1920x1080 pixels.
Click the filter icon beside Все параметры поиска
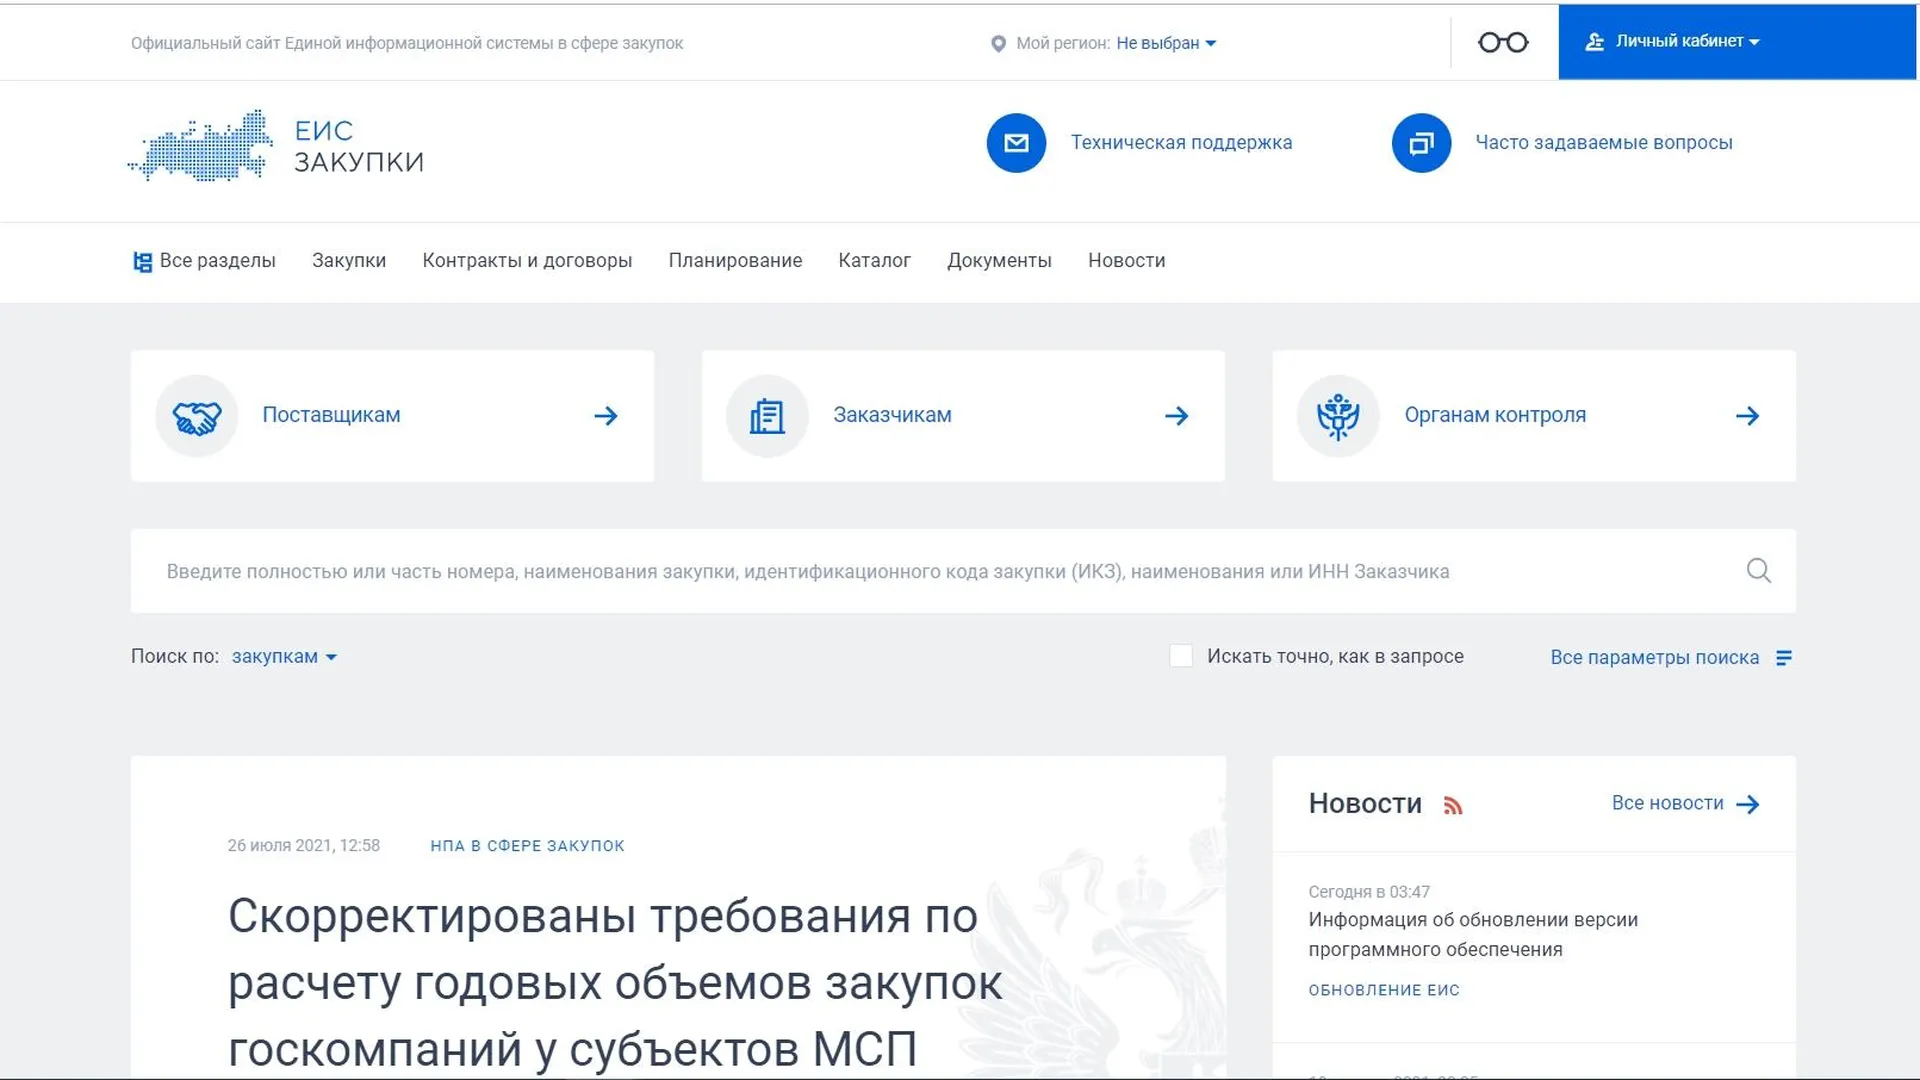[1784, 658]
